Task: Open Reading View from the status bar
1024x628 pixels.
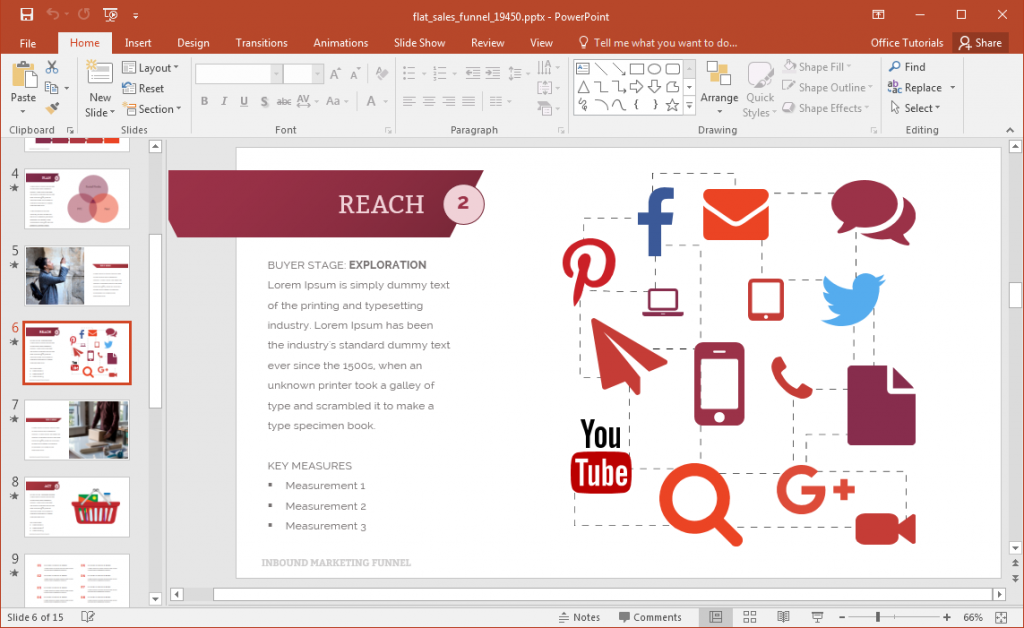Action: [783, 617]
